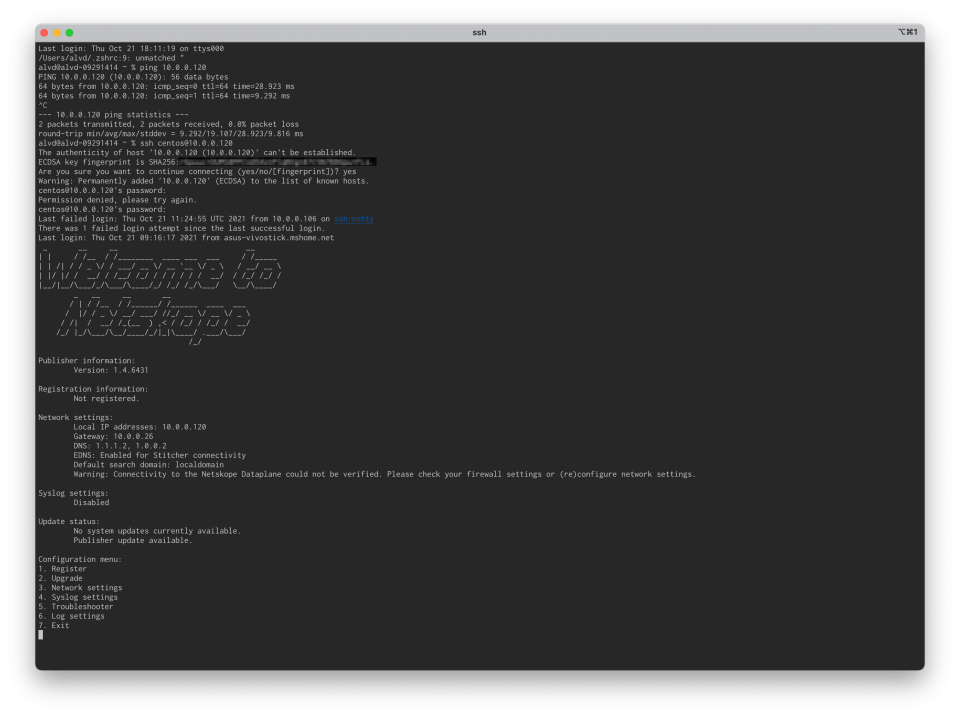Select menu option '7. Exit'
The height and width of the screenshot is (717, 960).
(54, 626)
